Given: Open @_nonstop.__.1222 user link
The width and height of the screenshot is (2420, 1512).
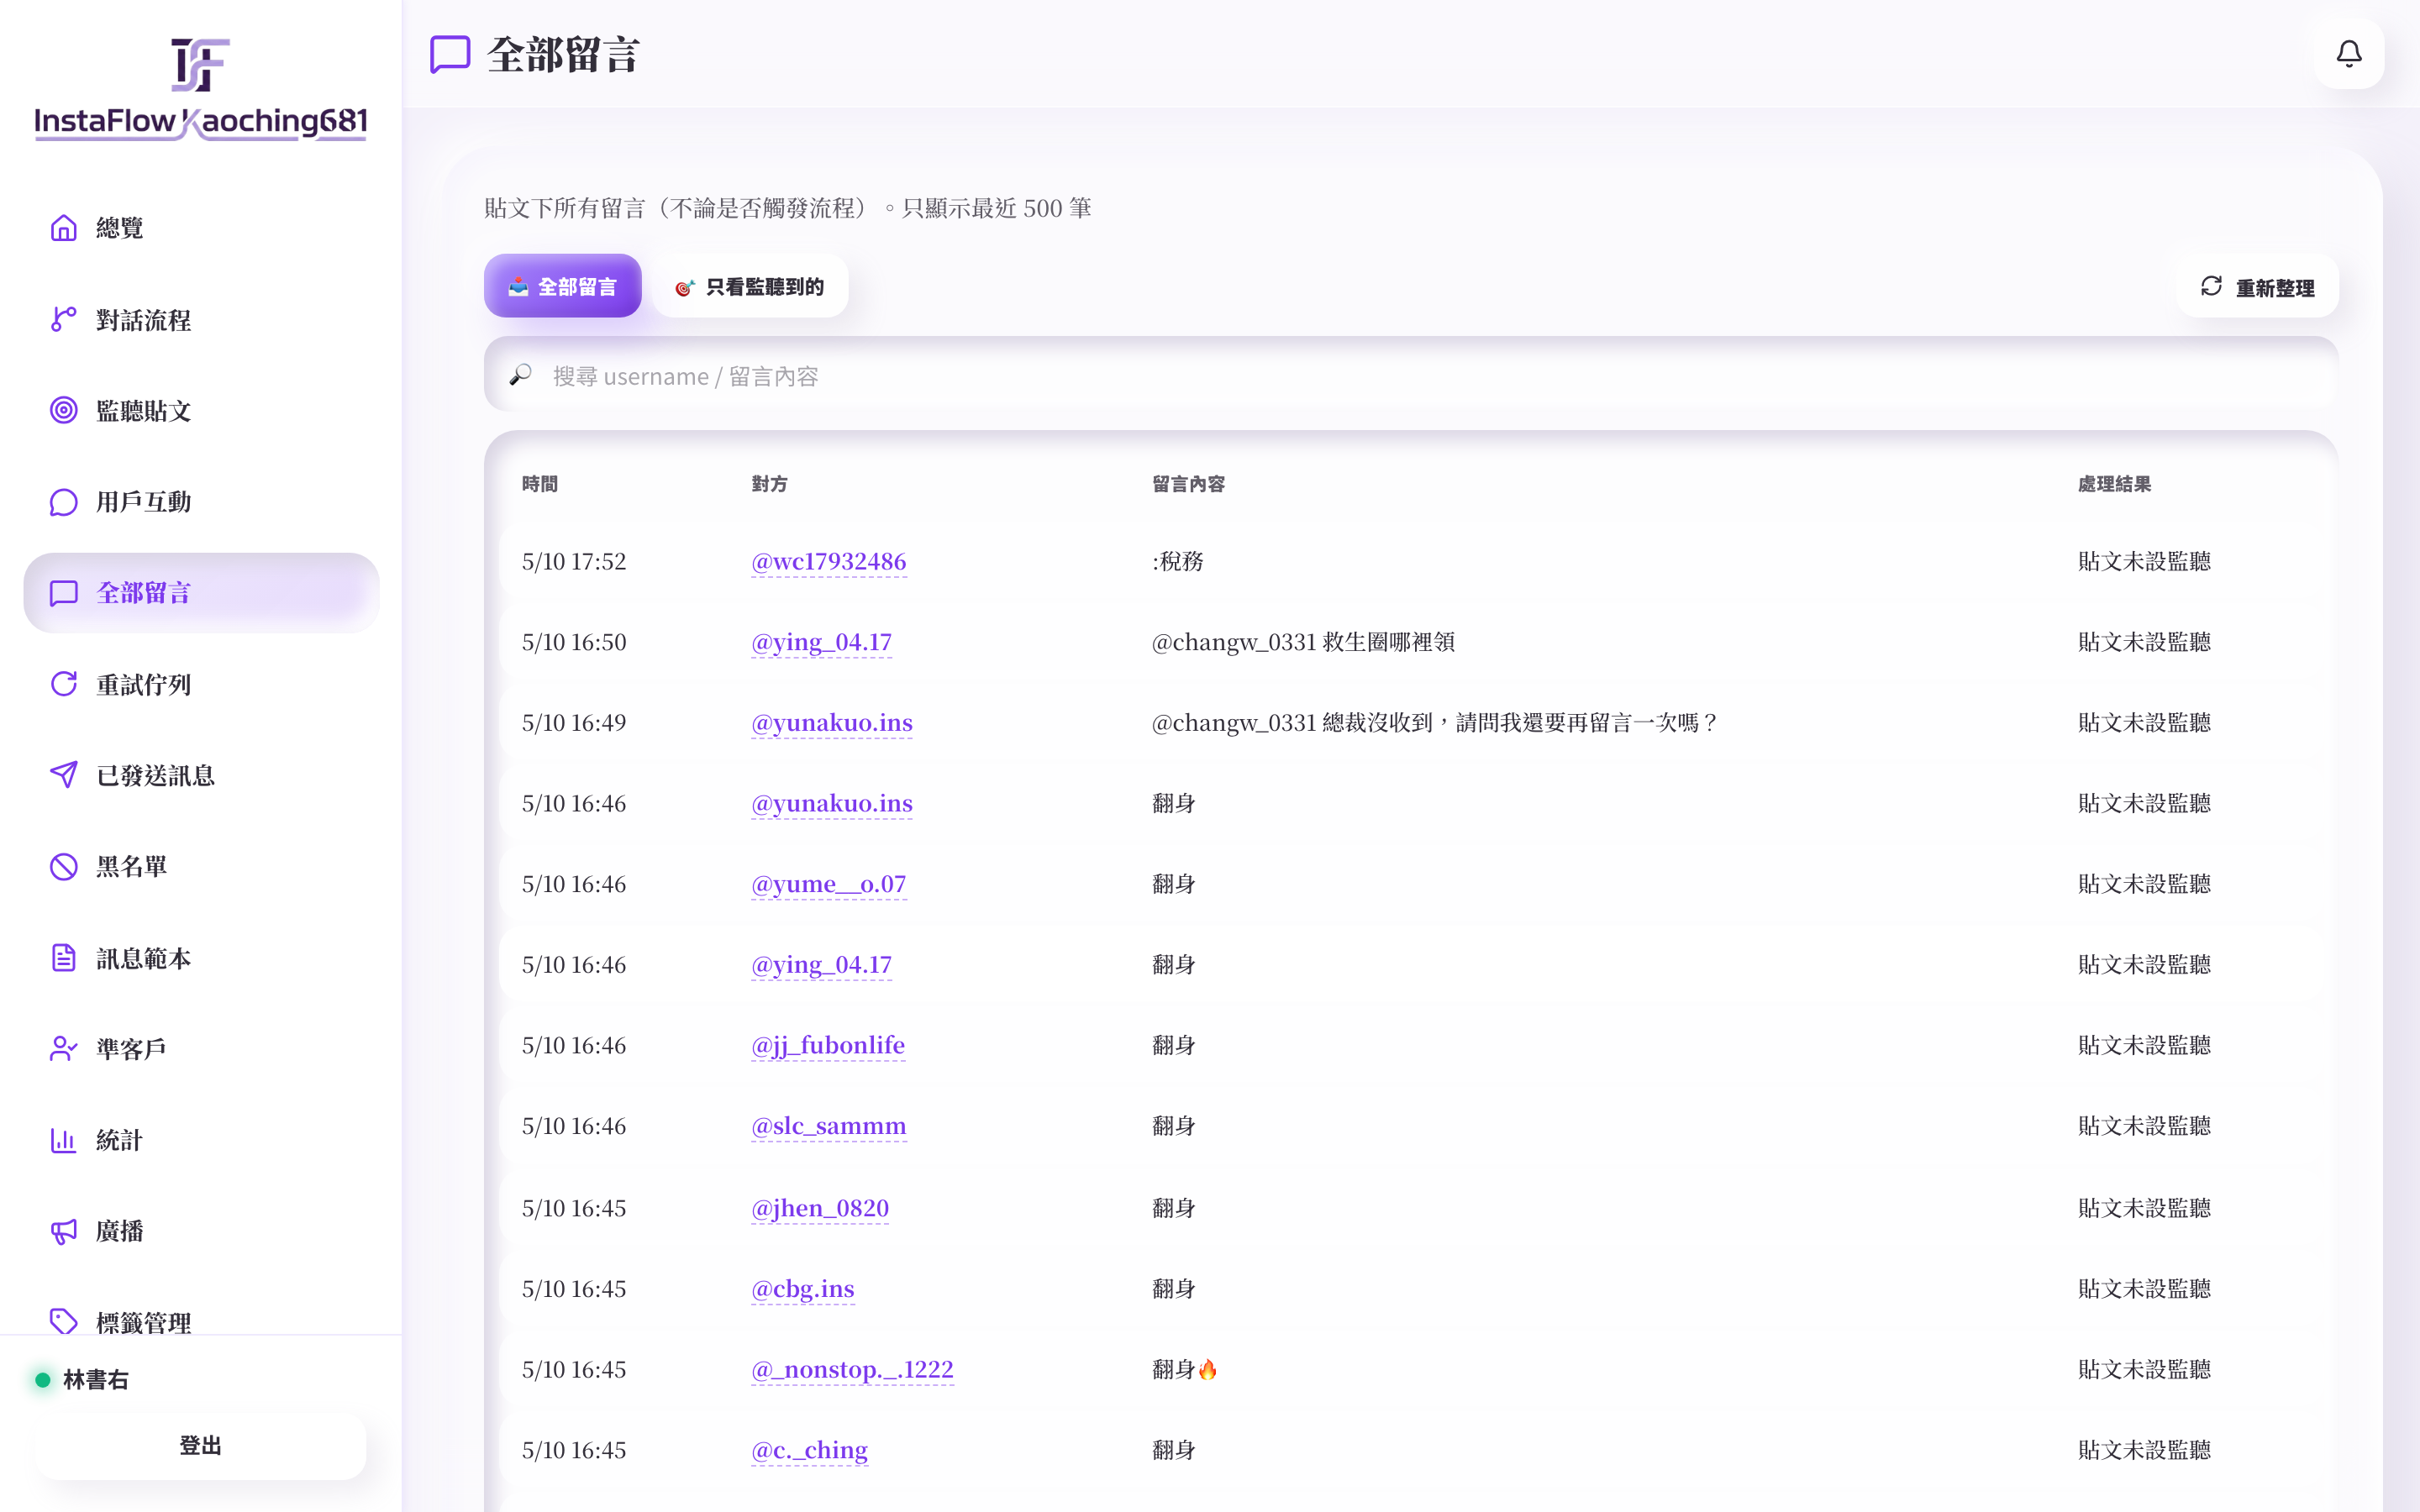Looking at the screenshot, I should tap(852, 1369).
